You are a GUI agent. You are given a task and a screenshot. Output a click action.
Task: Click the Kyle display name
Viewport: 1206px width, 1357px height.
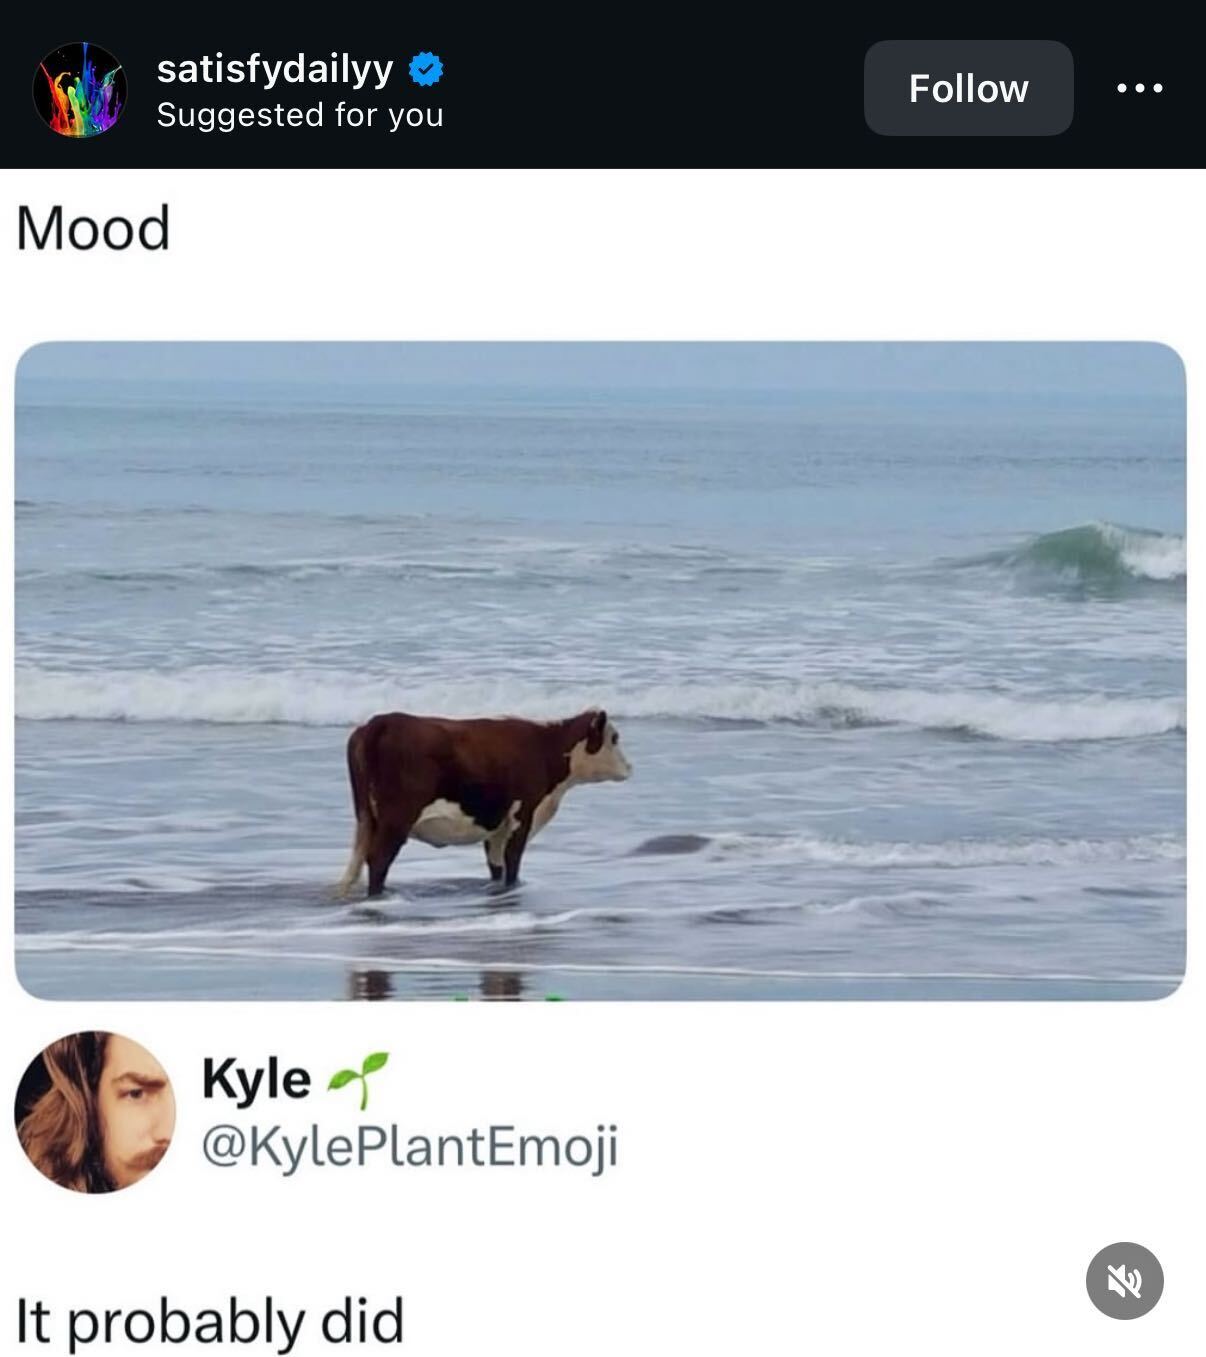(256, 1079)
